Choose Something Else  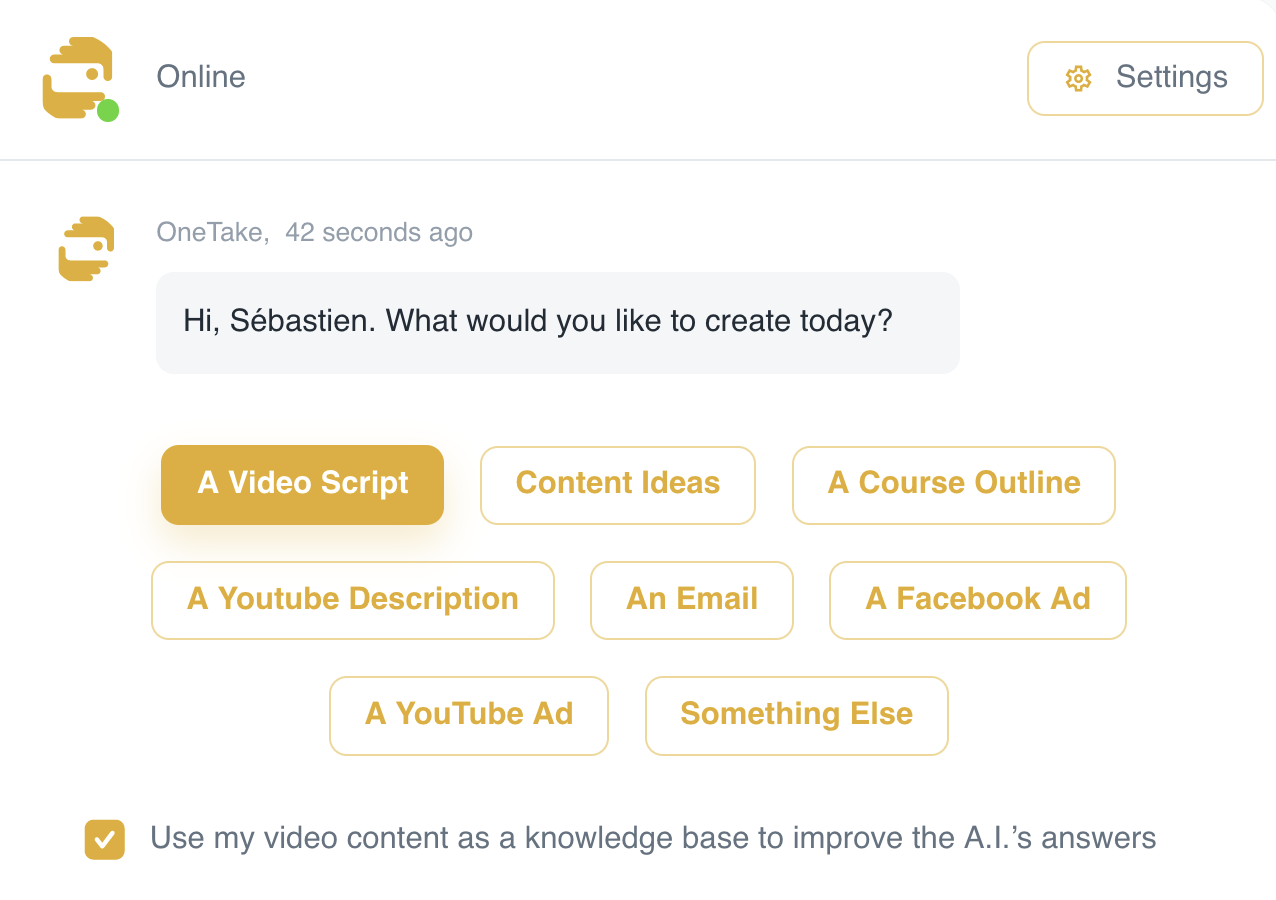[796, 715]
